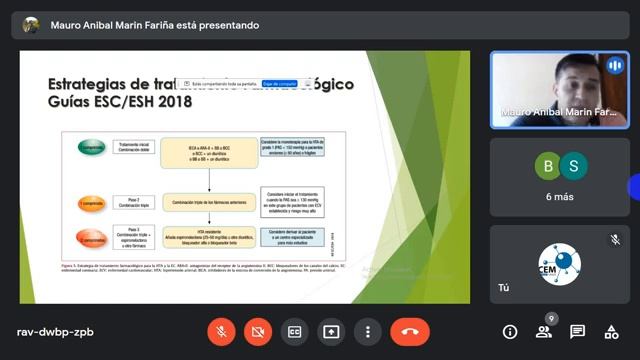The height and width of the screenshot is (360, 640).
Task: Click the meeting code rav-dwbp-zpb
Action: pyautogui.click(x=55, y=332)
